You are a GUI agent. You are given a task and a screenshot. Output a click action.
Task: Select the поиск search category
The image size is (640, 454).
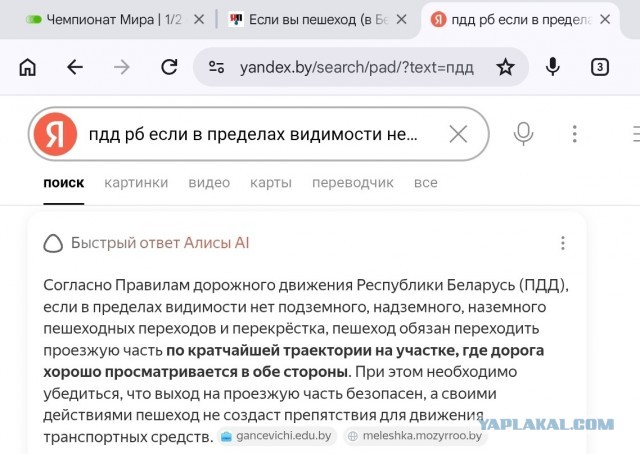pyautogui.click(x=64, y=183)
